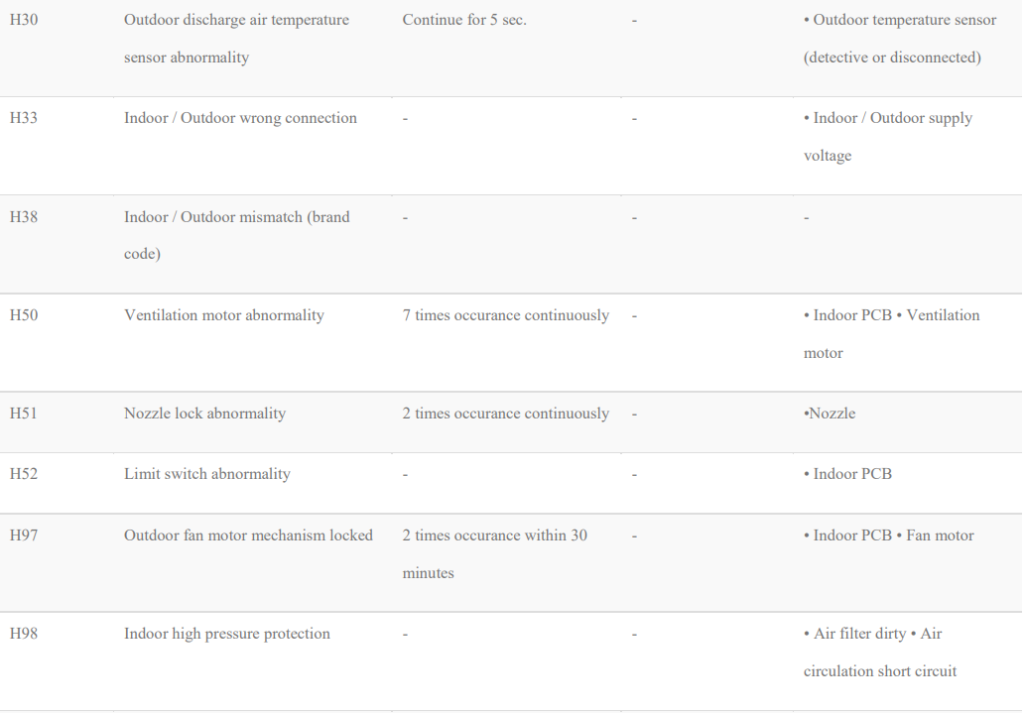Select the H97 error code cell
The width and height of the screenshot is (1024, 713).
[x=24, y=535]
